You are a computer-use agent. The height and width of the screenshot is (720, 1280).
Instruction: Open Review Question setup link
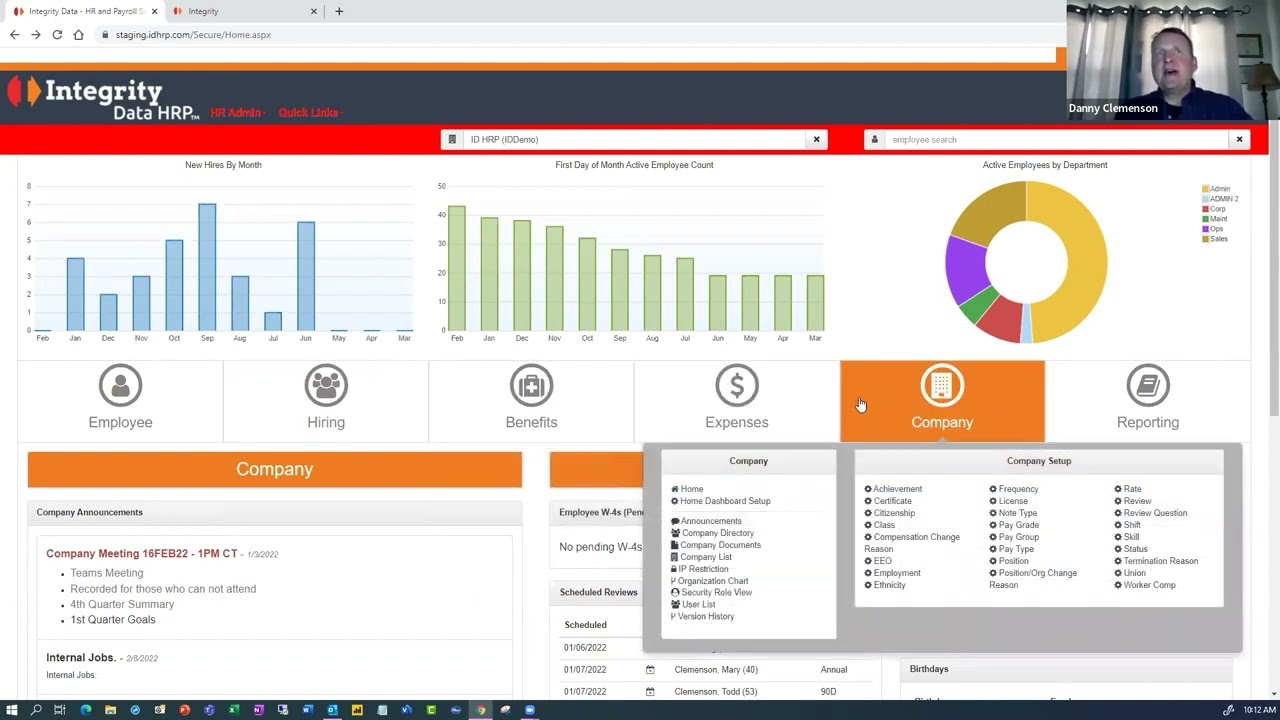point(1151,513)
